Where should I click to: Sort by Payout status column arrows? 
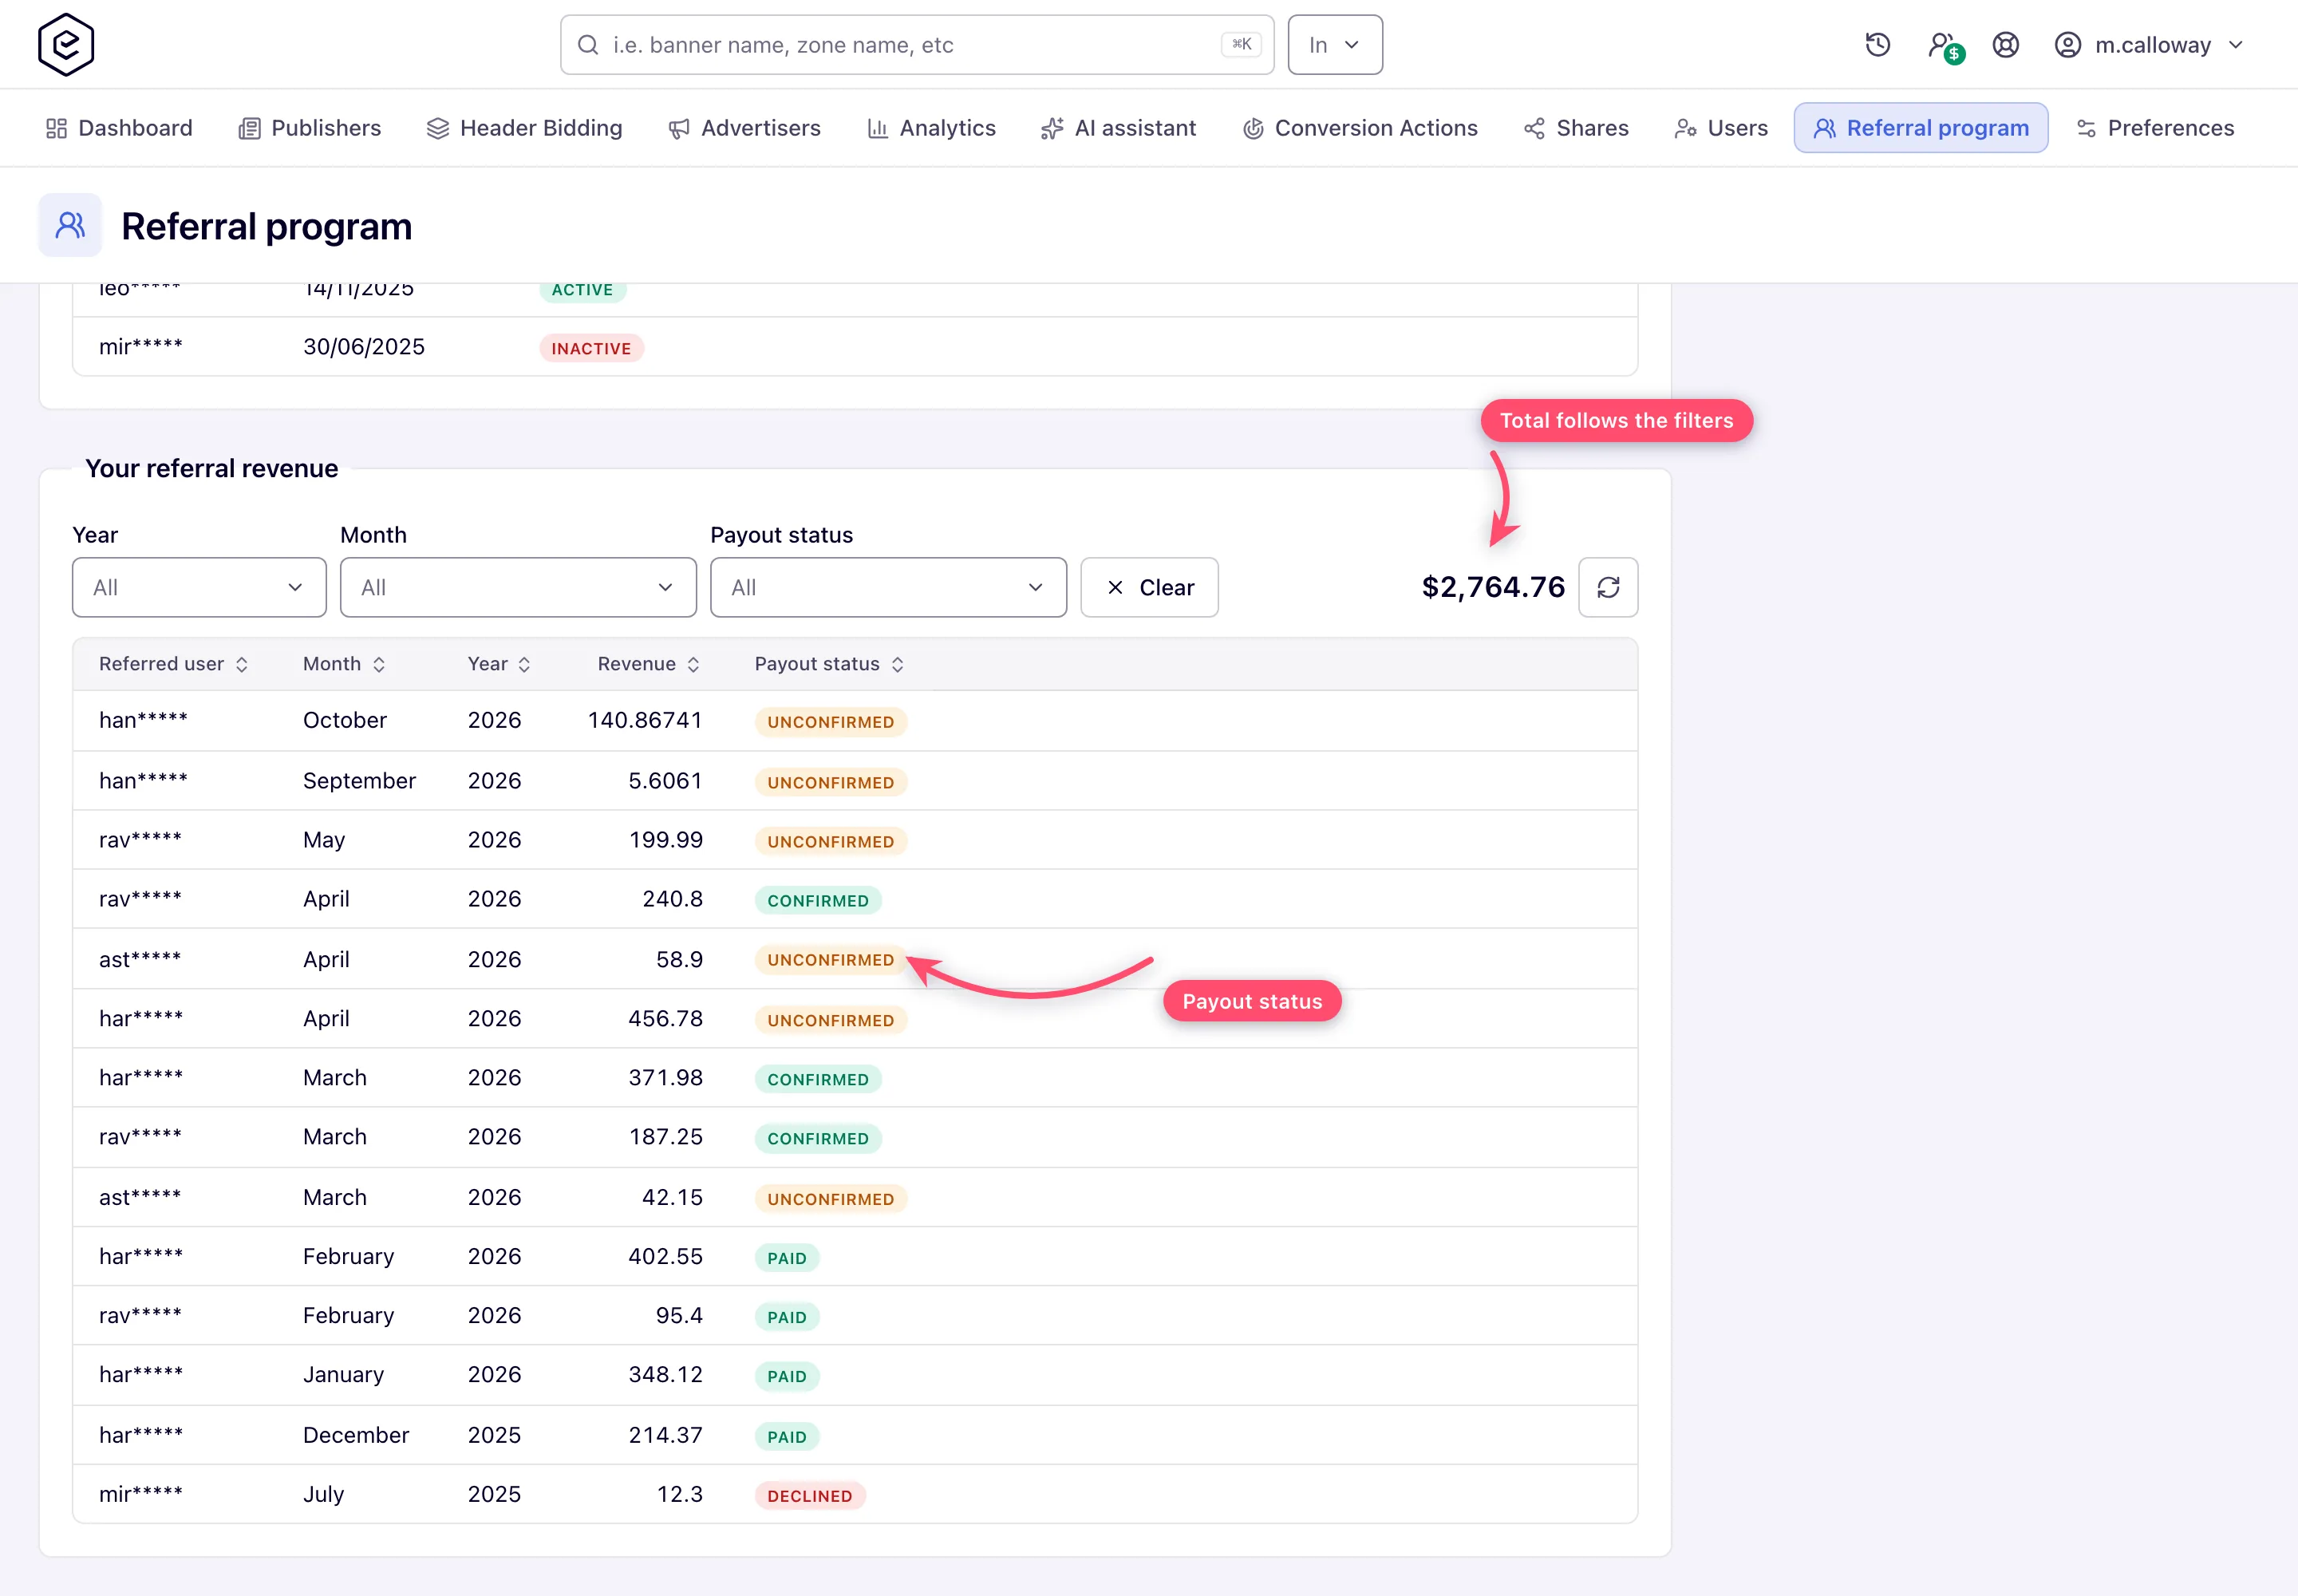pos(898,665)
